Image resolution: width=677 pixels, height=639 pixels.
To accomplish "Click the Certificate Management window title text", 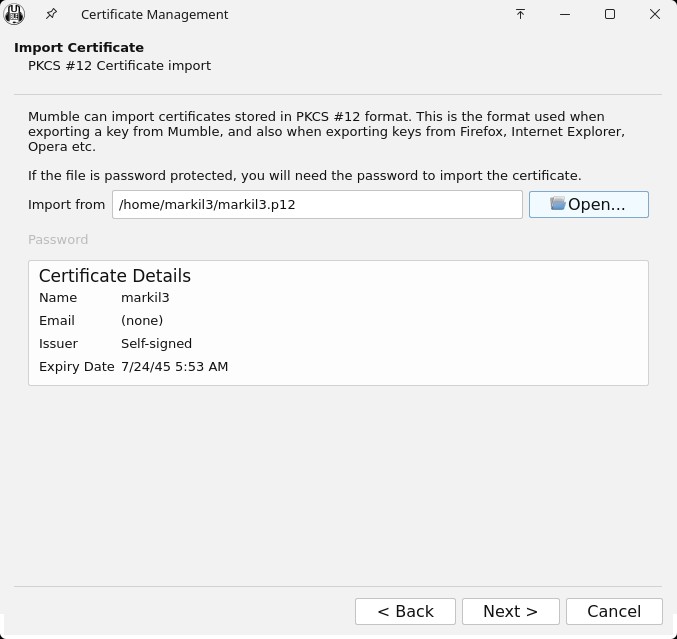I will pos(154,15).
